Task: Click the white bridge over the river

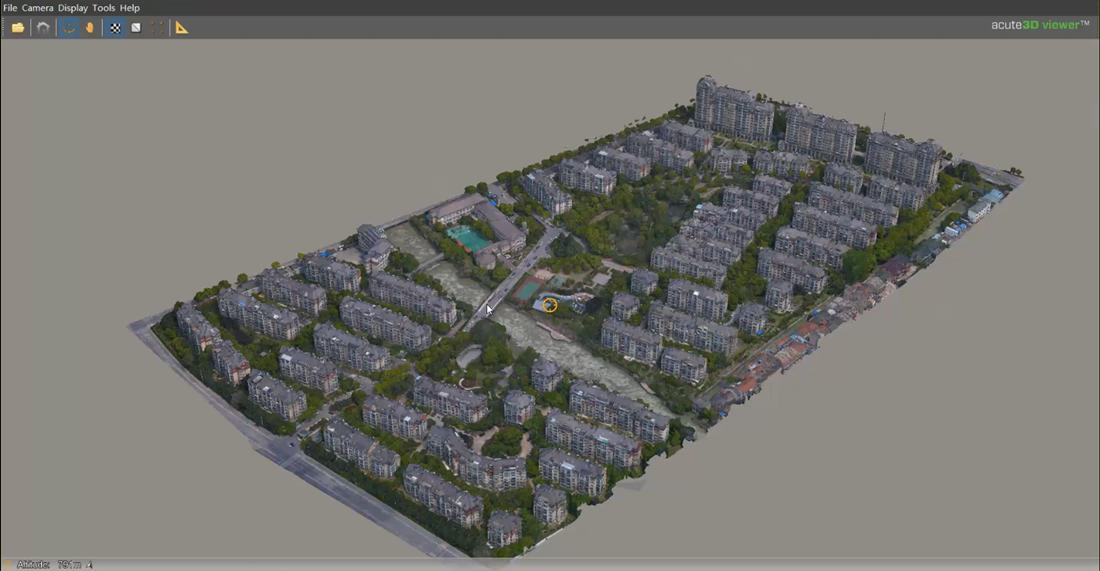Action: tap(490, 301)
